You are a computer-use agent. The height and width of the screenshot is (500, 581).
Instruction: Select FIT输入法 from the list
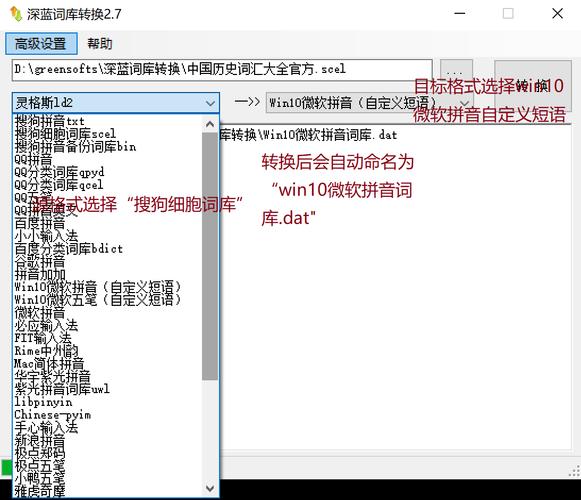pyautogui.click(x=107, y=338)
